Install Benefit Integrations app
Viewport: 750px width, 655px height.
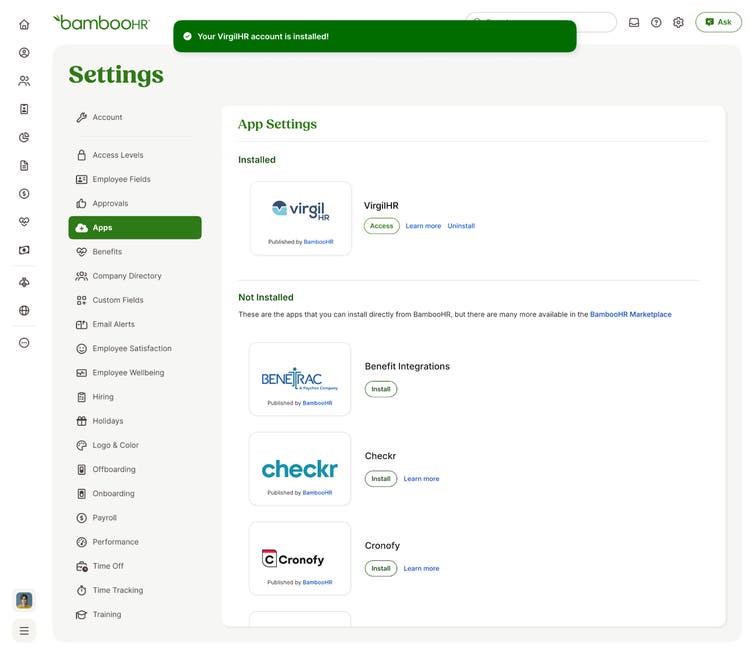[x=381, y=389]
